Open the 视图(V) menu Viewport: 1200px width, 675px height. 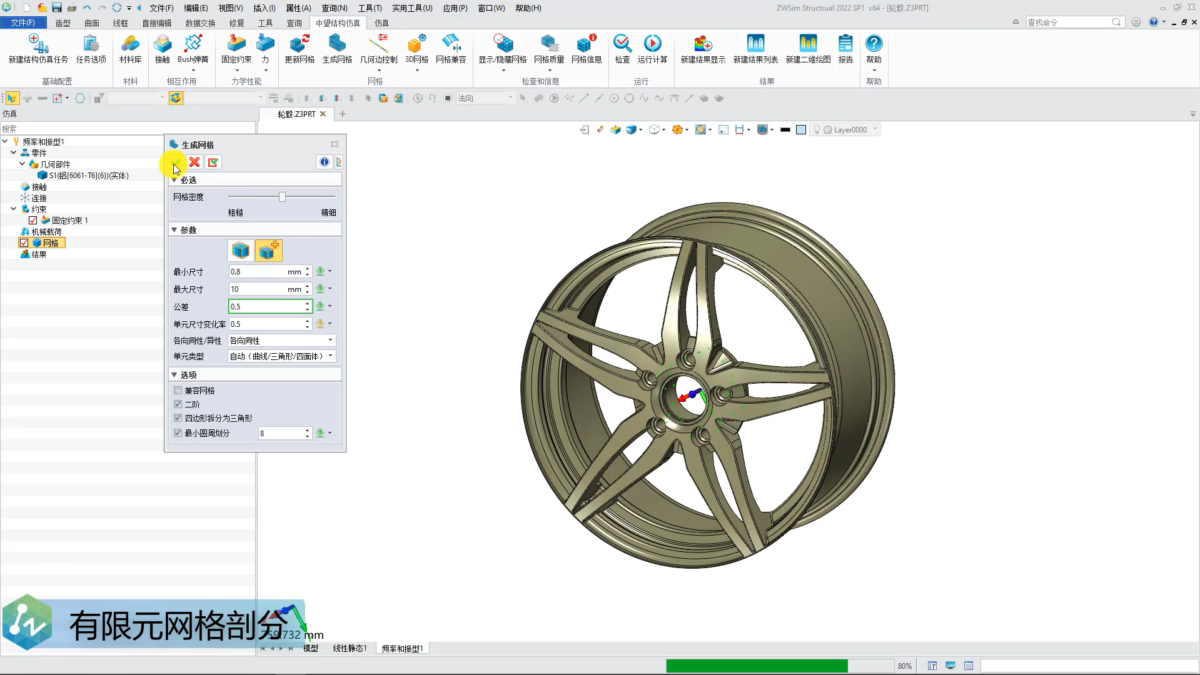(x=231, y=8)
